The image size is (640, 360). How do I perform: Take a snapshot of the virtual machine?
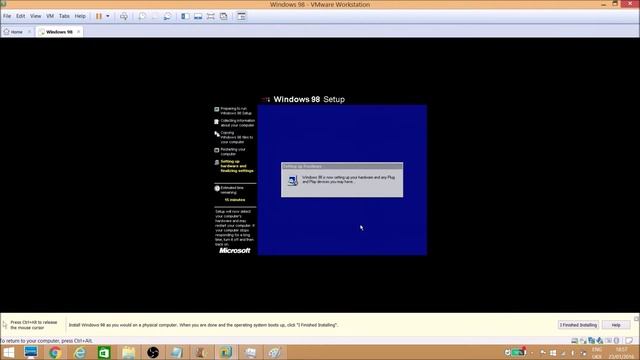(142, 16)
